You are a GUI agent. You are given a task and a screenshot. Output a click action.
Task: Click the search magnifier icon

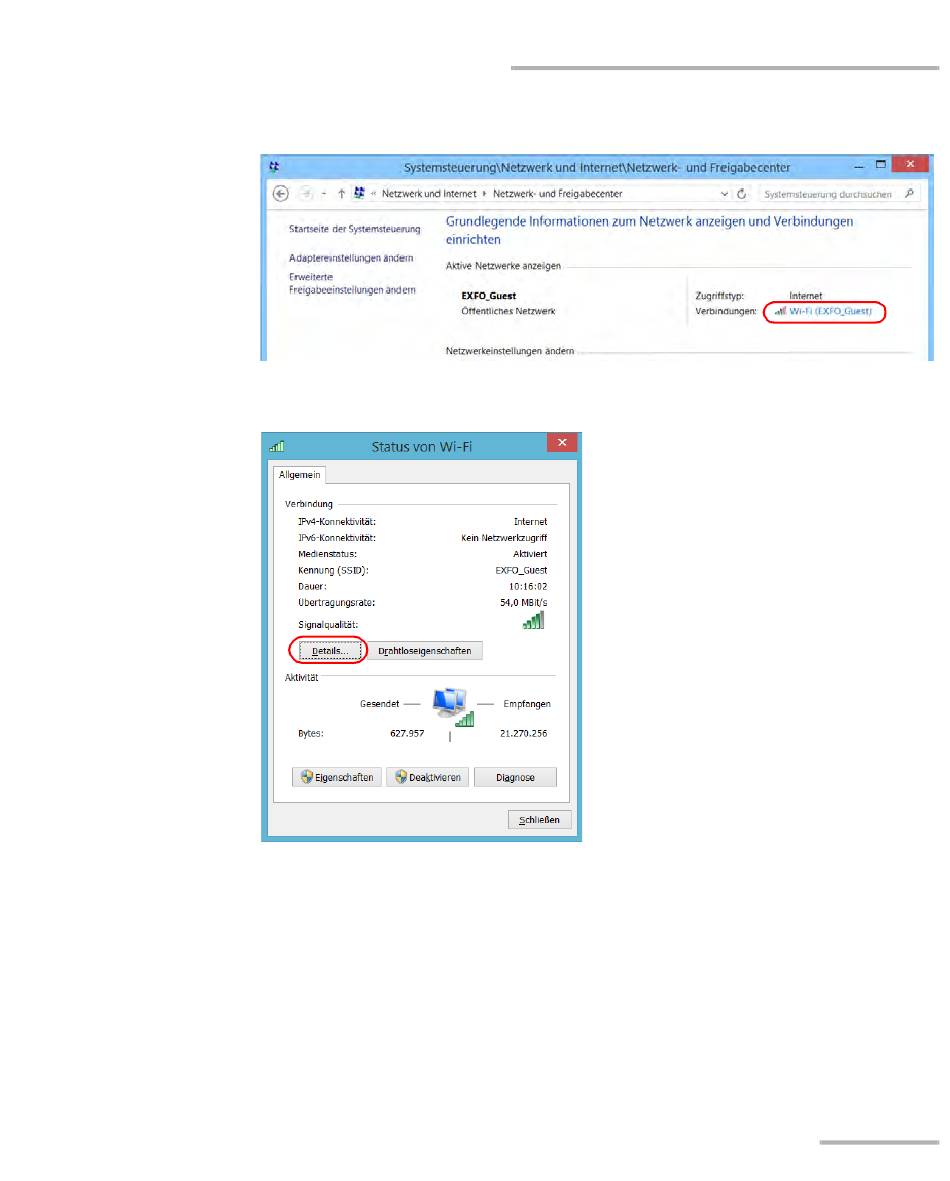pos(909,194)
